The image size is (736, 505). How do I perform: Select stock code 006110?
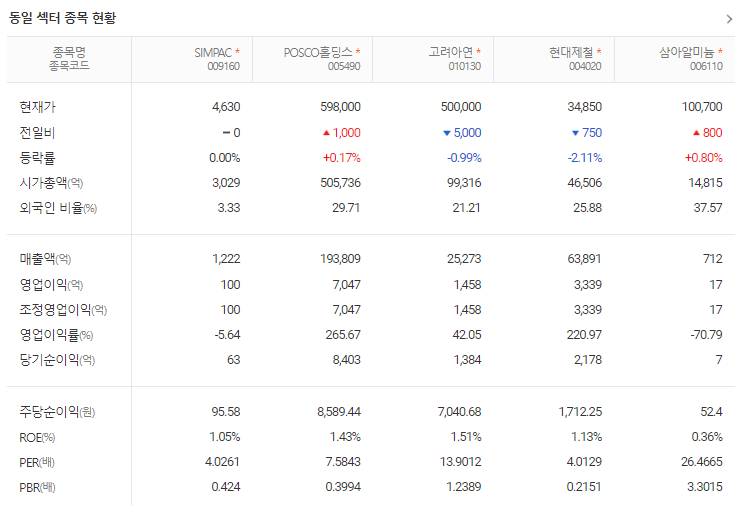click(706, 66)
